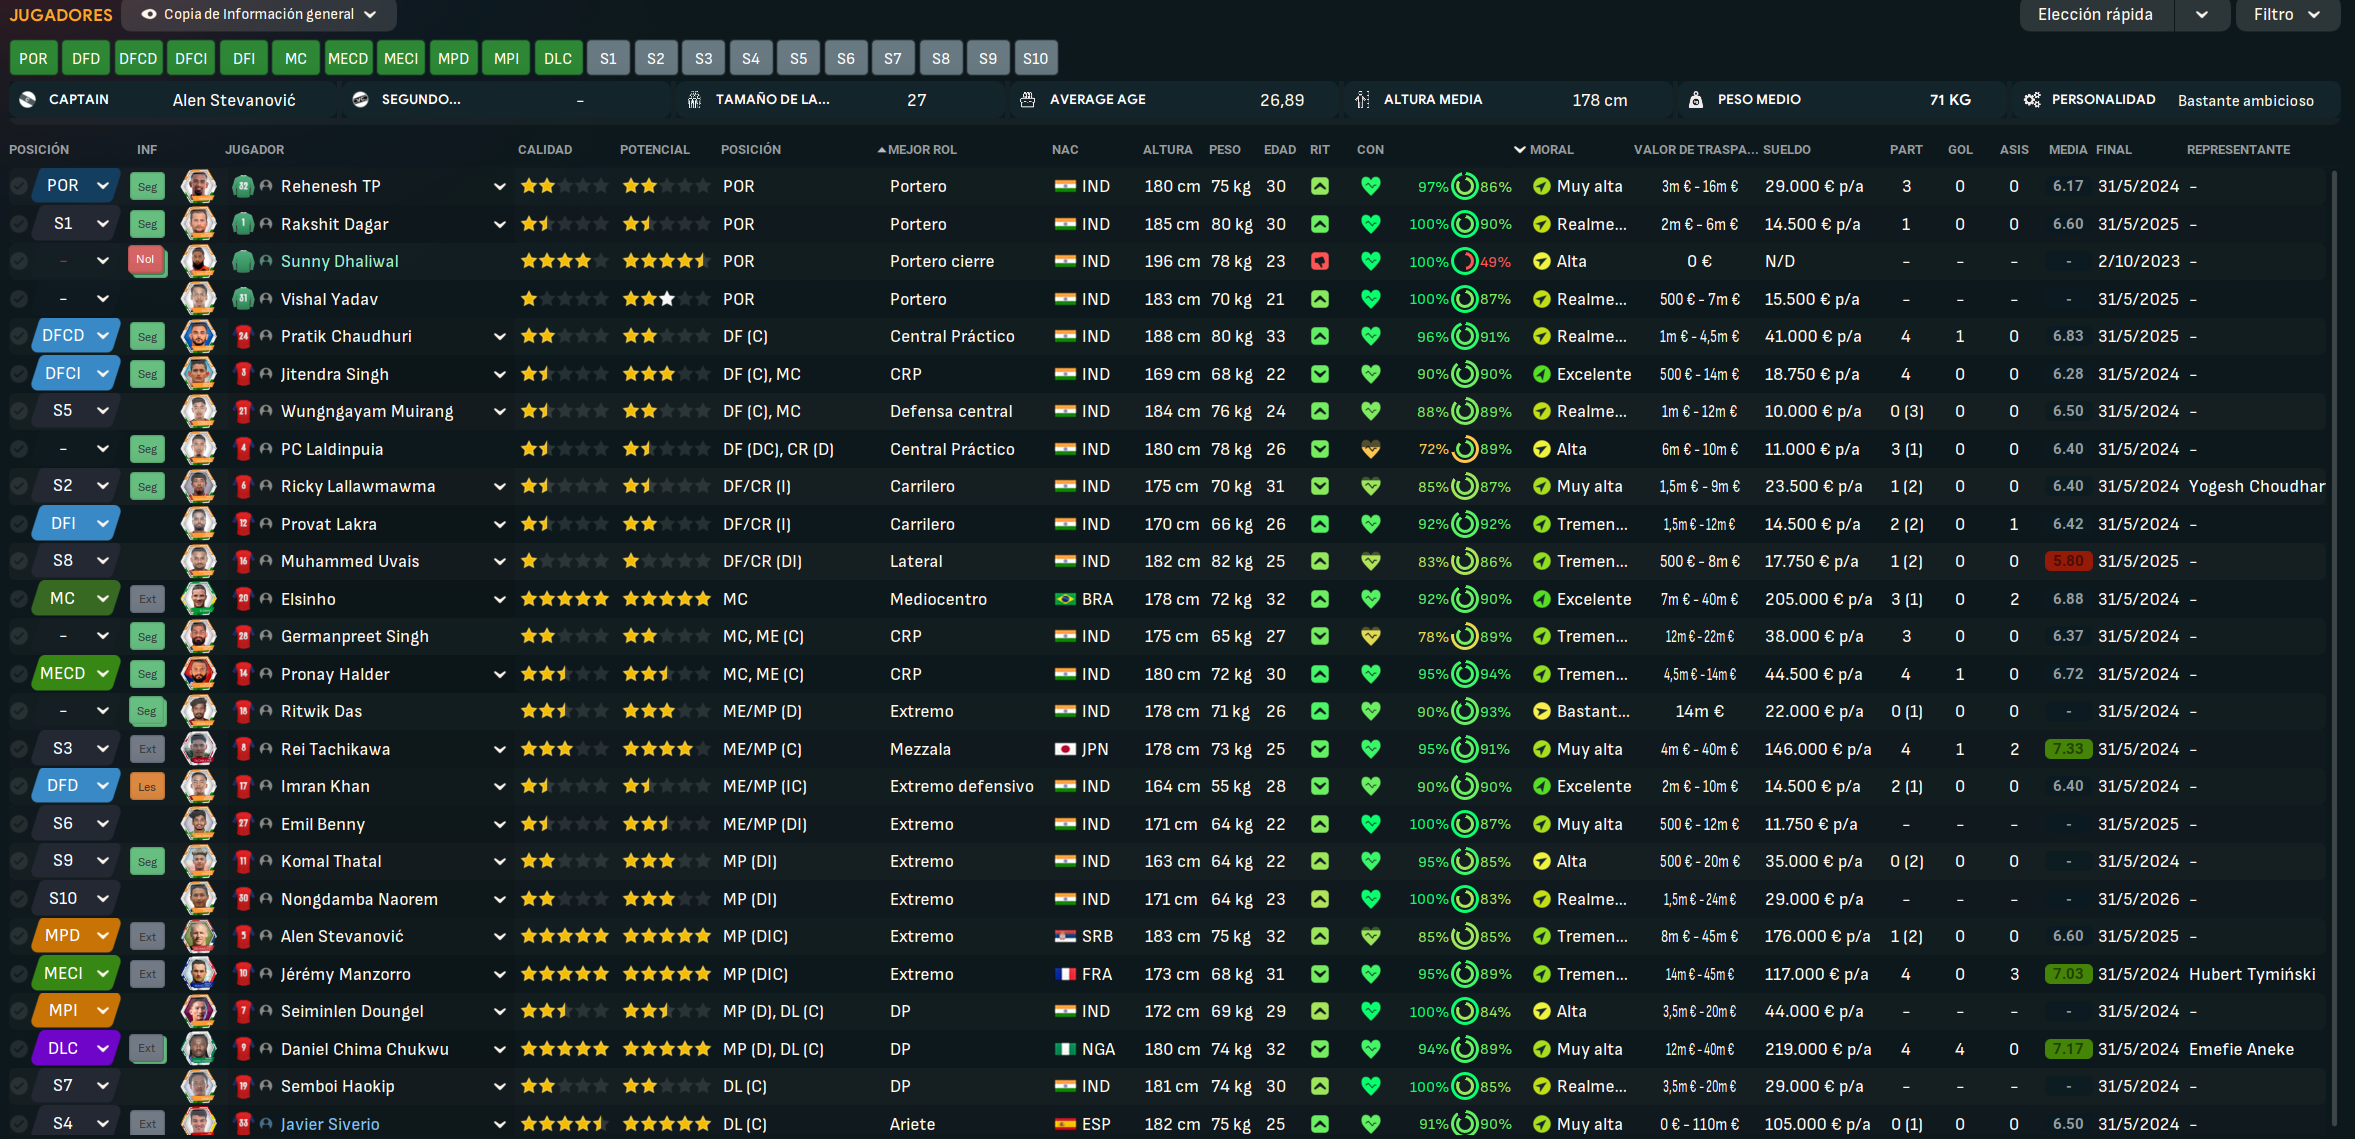The height and width of the screenshot is (1139, 2355).
Task: Expand the chevron next to Jitendra Singh name
Action: coord(499,375)
